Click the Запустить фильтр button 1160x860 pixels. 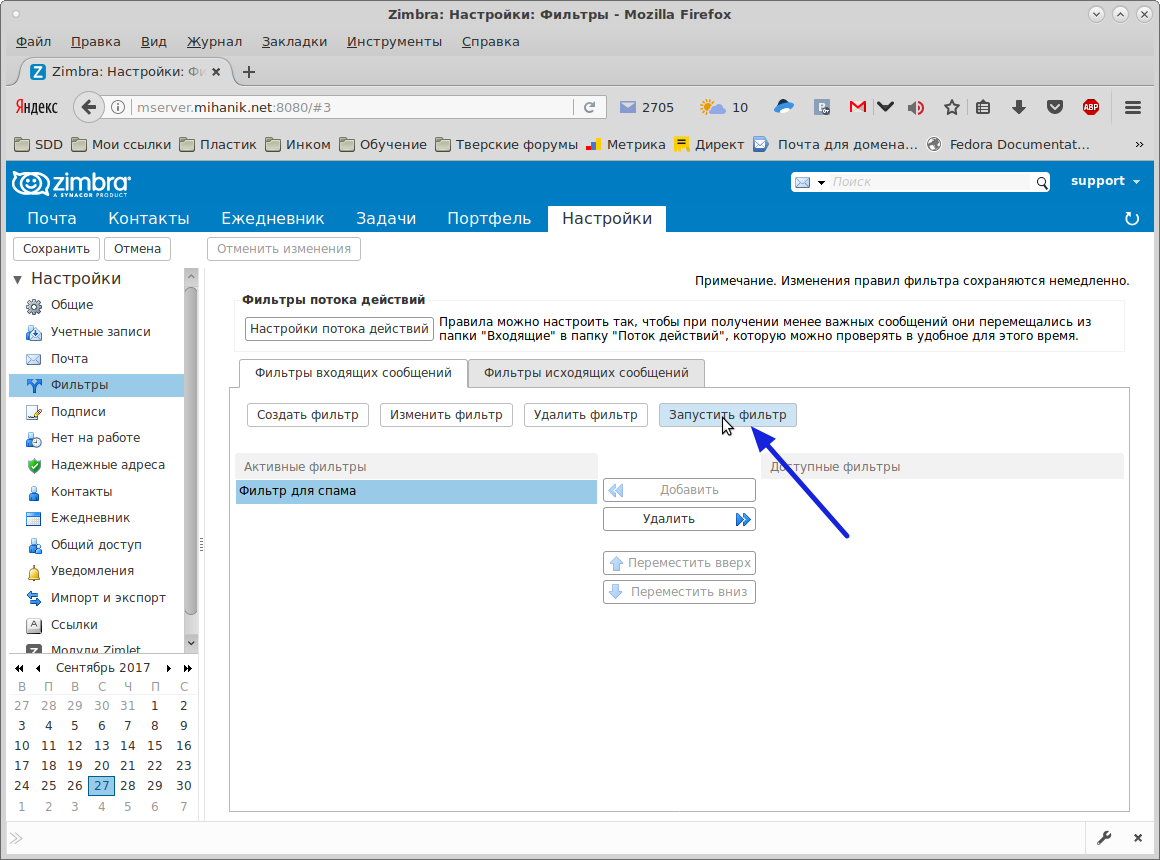tap(727, 415)
